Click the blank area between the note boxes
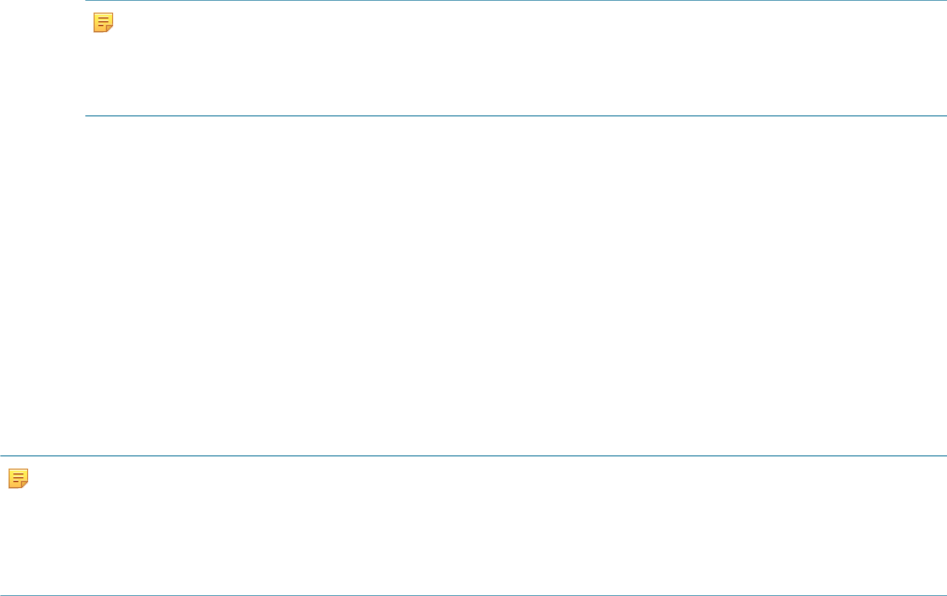The image size is (947, 596). (x=474, y=286)
